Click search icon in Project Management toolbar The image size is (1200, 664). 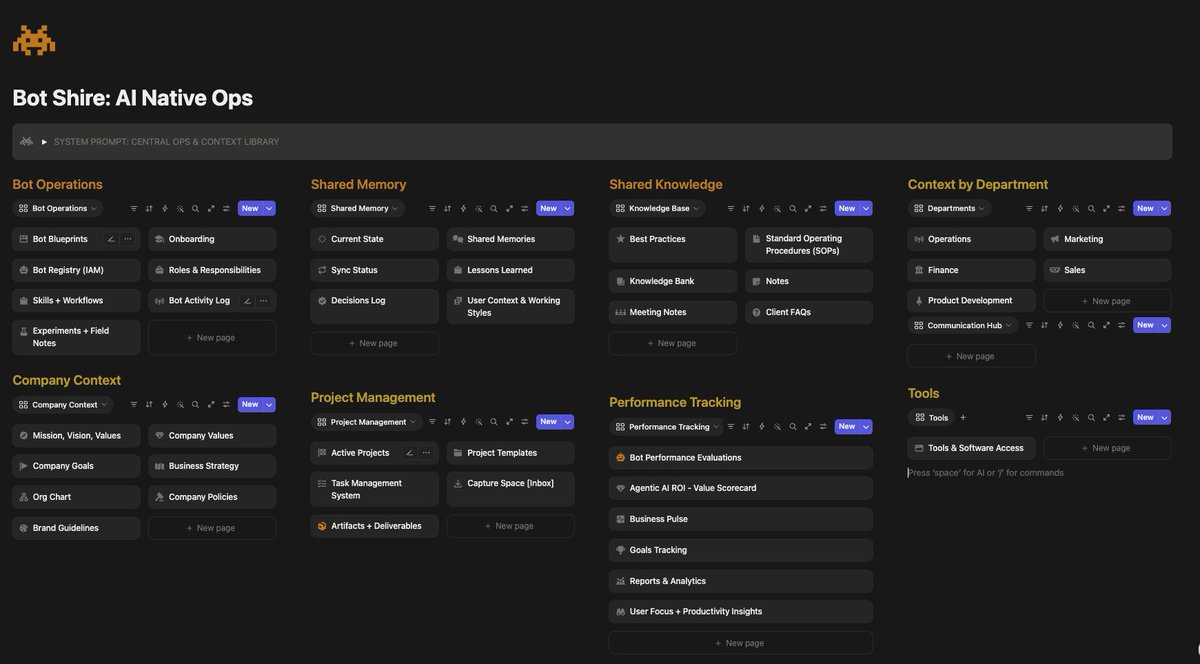pos(494,422)
